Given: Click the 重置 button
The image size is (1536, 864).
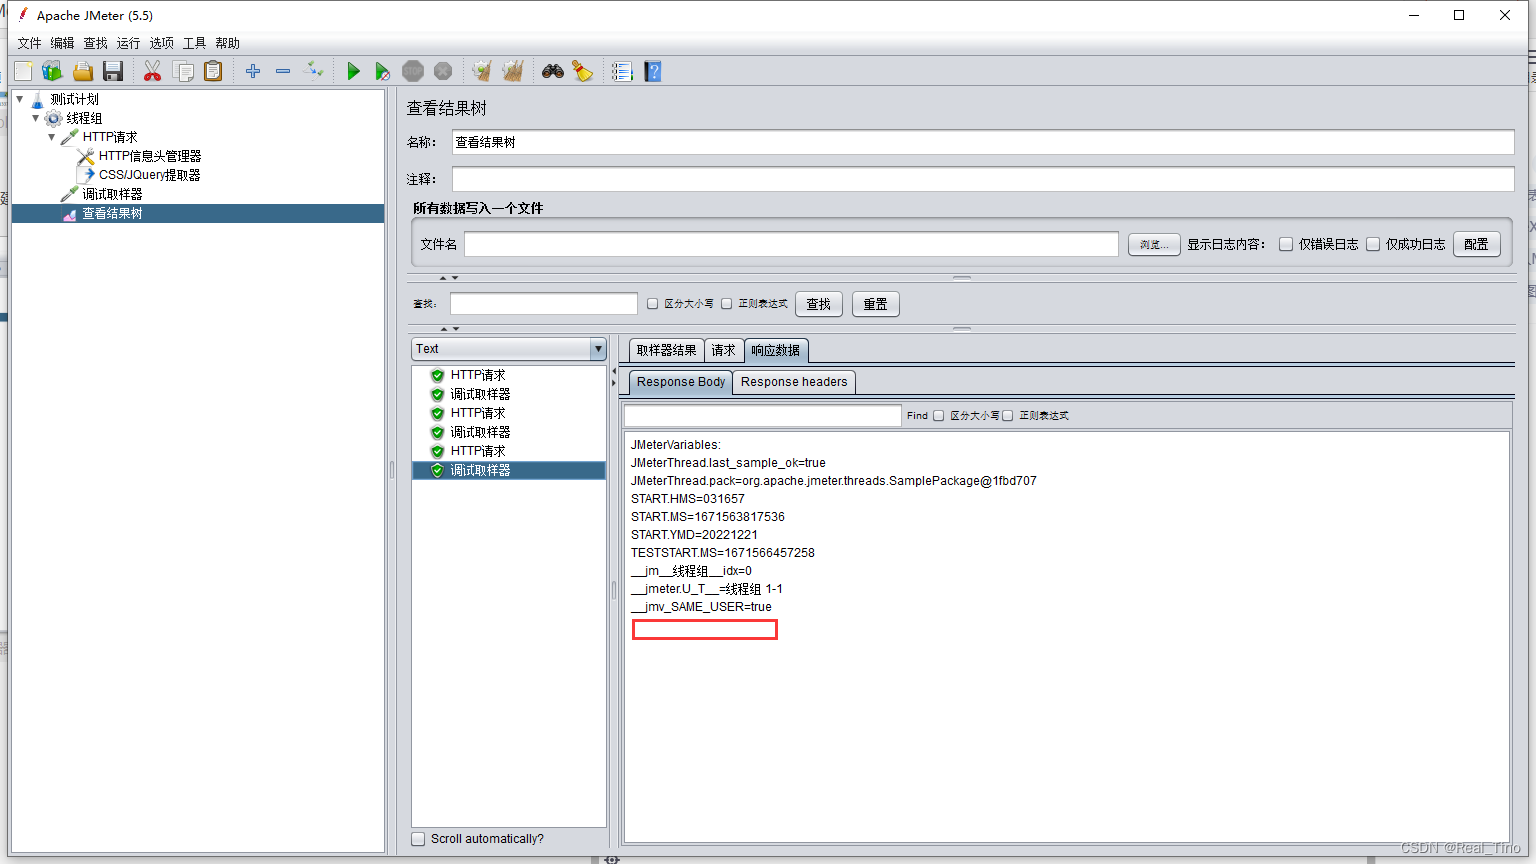Looking at the screenshot, I should [x=876, y=304].
